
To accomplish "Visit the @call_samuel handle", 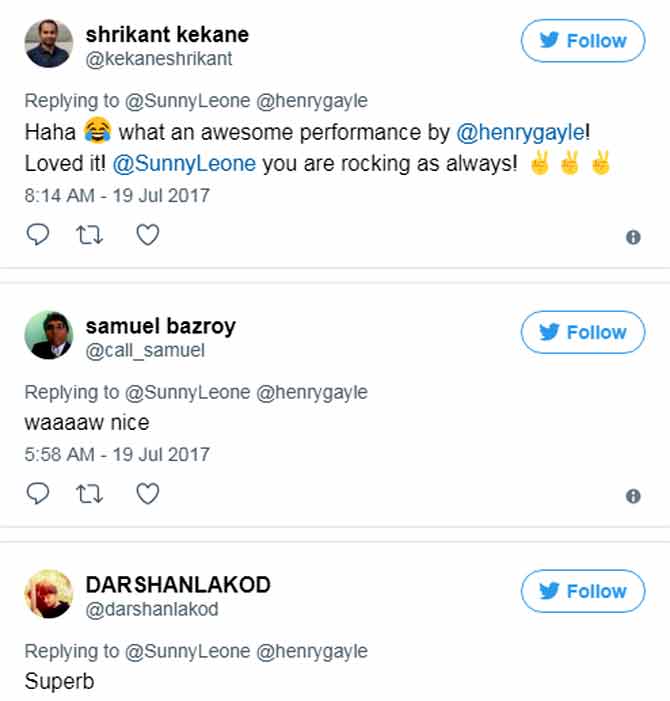I will [144, 350].
